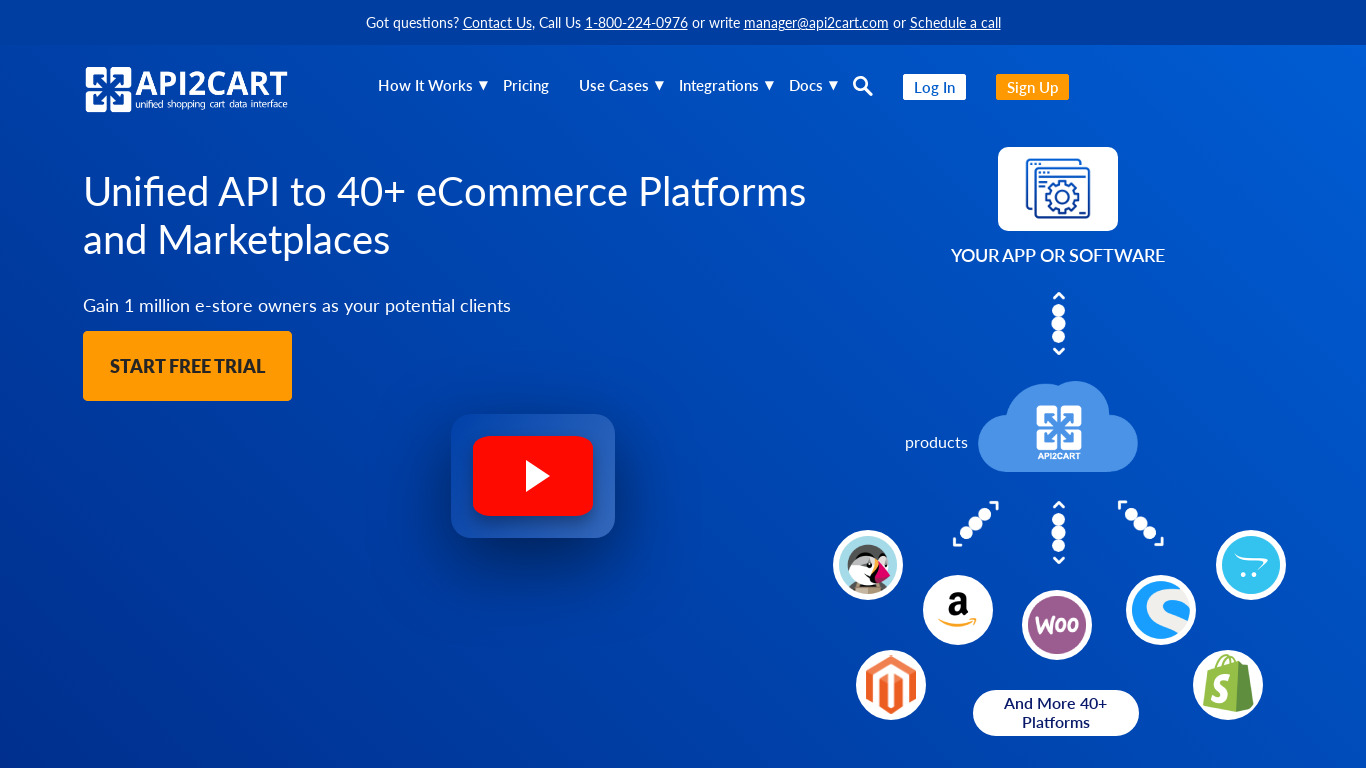Click the 'products' label beside cloud

(936, 442)
